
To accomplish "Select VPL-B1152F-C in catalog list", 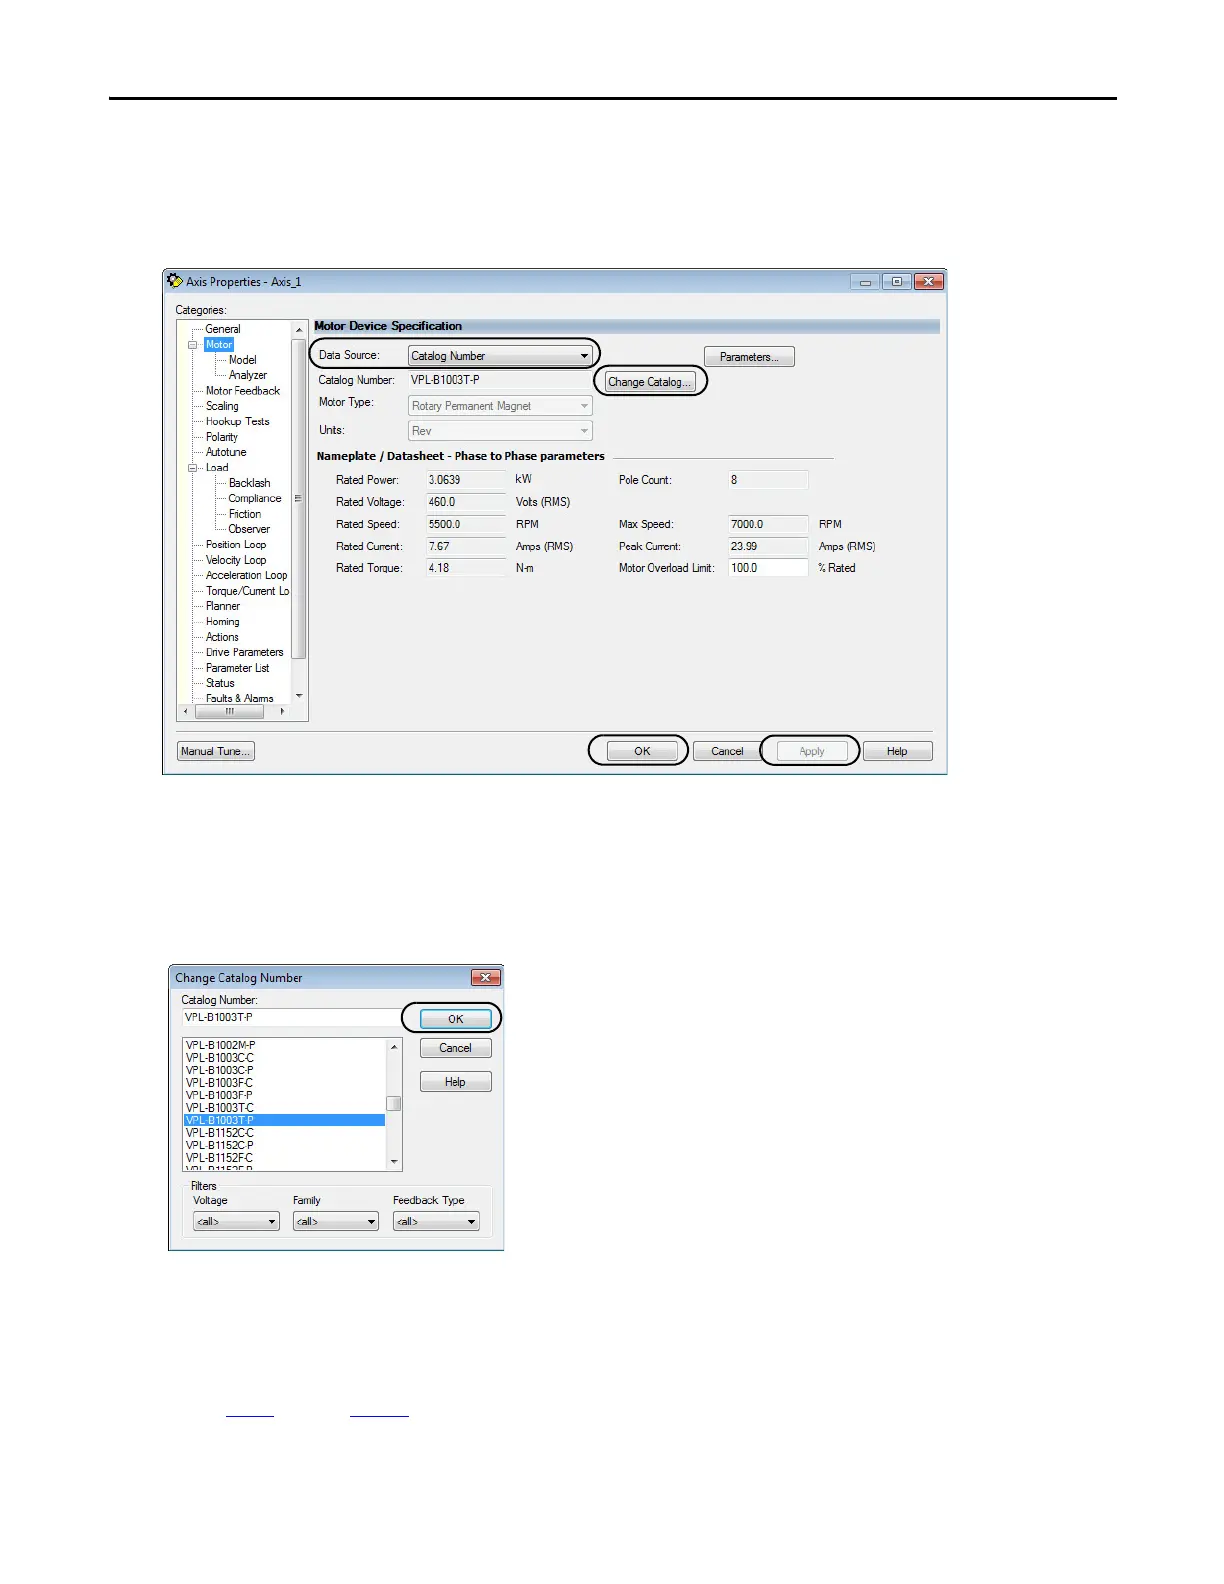I will coord(220,1158).
